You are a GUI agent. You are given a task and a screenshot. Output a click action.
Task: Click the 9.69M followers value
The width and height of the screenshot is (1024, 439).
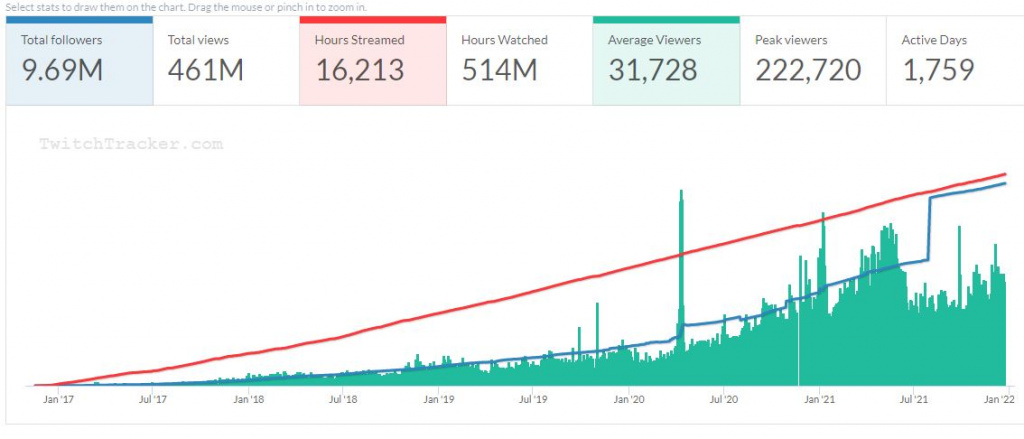pyautogui.click(x=63, y=71)
